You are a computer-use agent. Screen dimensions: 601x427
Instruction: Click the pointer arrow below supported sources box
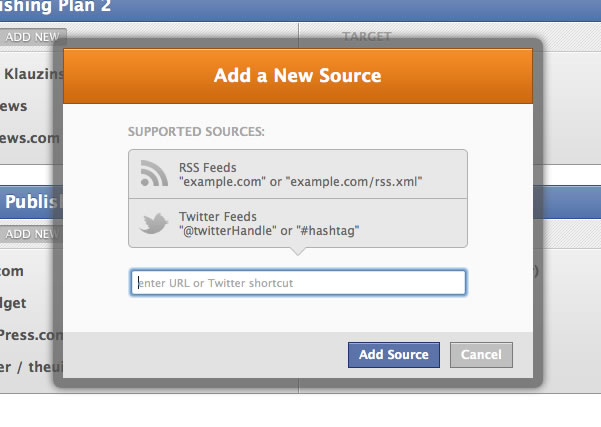tap(298, 251)
